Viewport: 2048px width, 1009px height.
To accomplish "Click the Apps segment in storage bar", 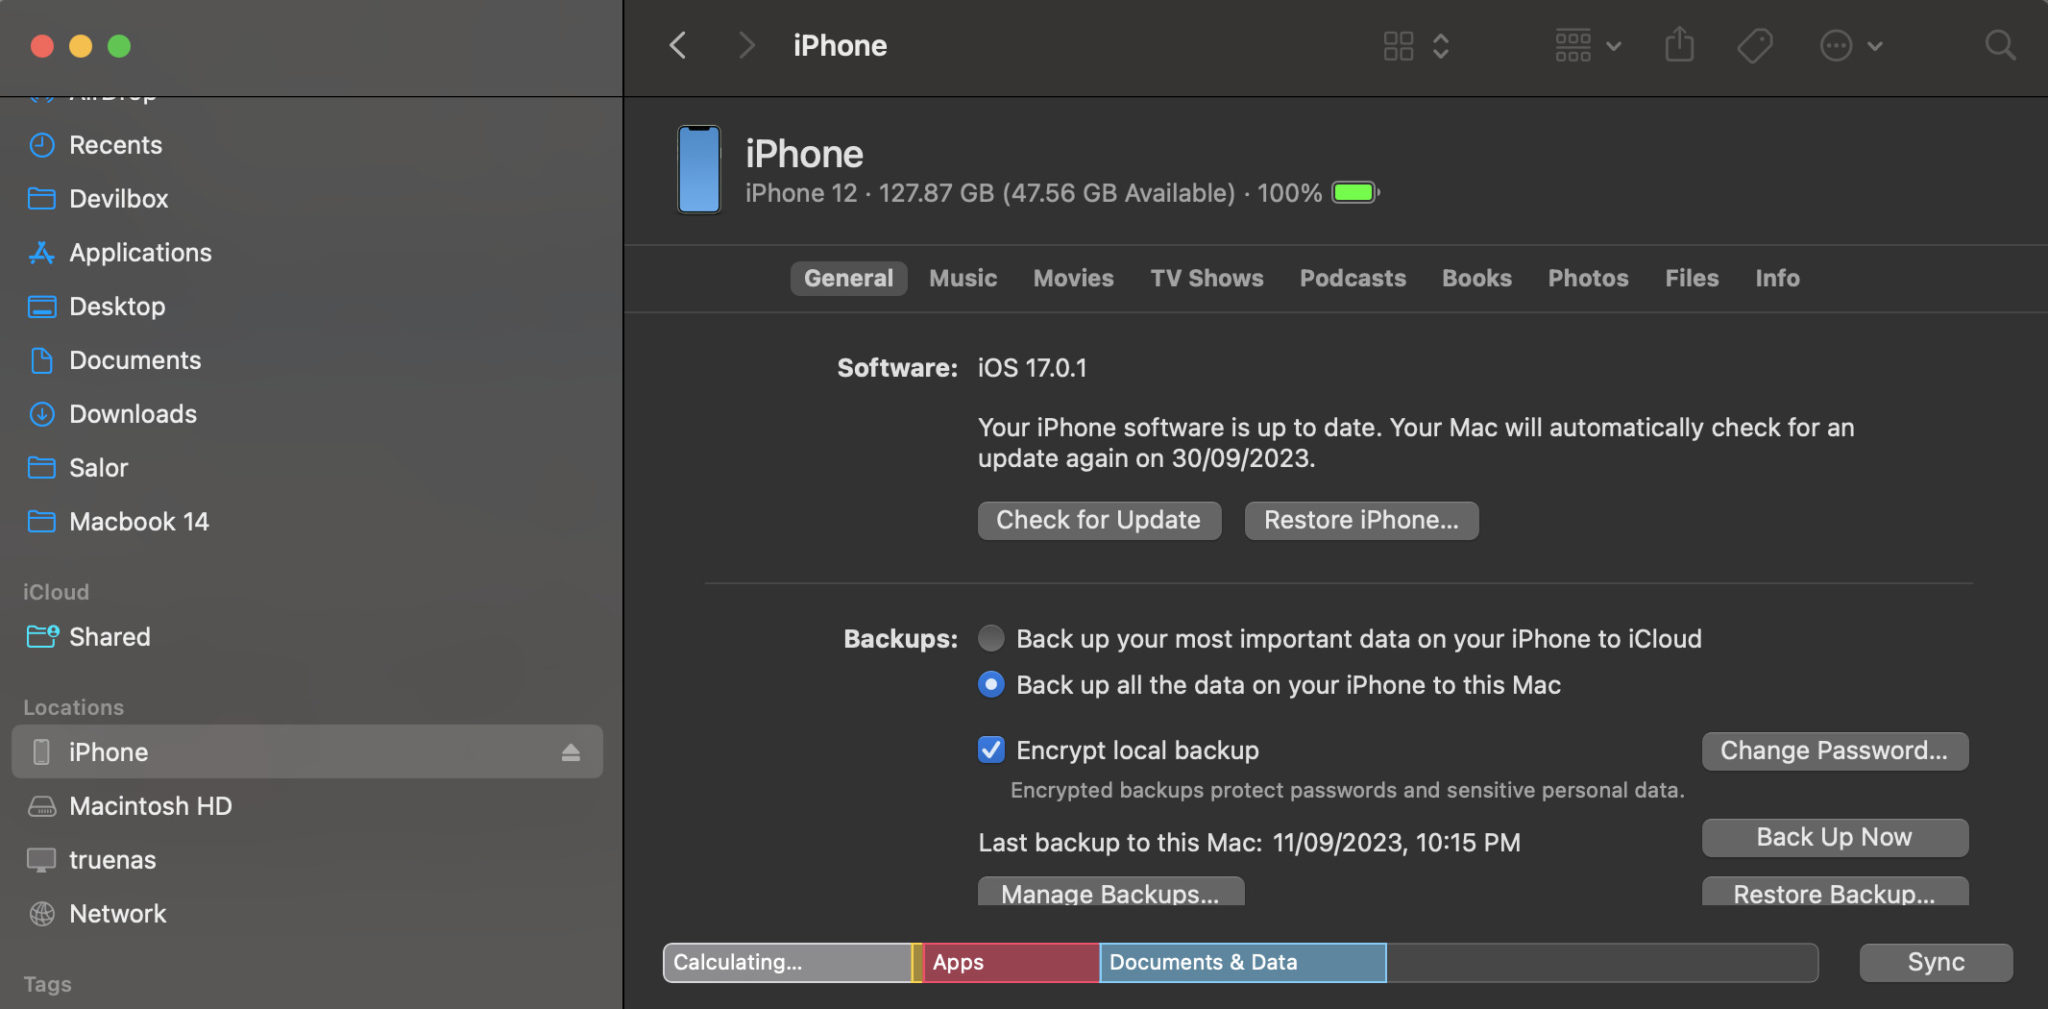I will point(1010,962).
